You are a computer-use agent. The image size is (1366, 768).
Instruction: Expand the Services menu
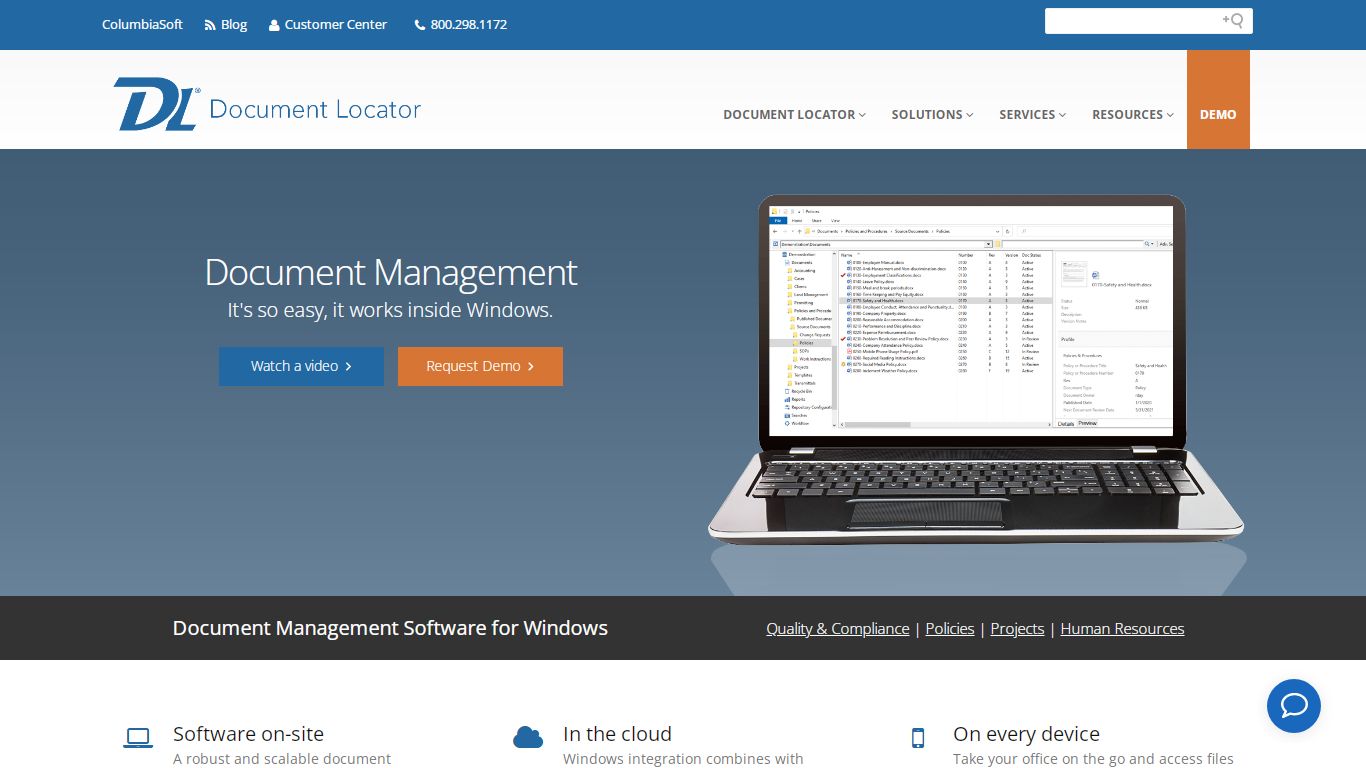click(1032, 114)
